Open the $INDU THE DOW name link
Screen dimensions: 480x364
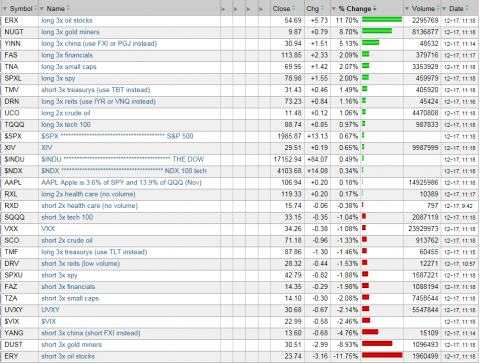[122, 159]
